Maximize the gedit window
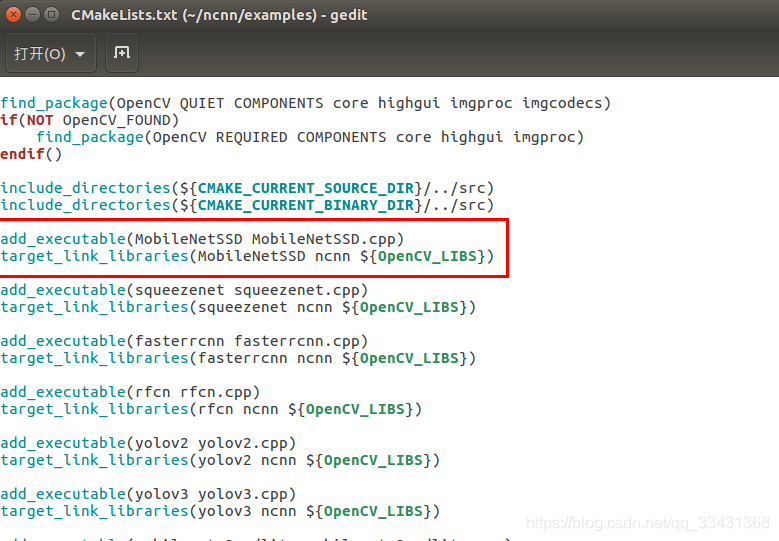Image resolution: width=779 pixels, height=541 pixels. tap(51, 14)
